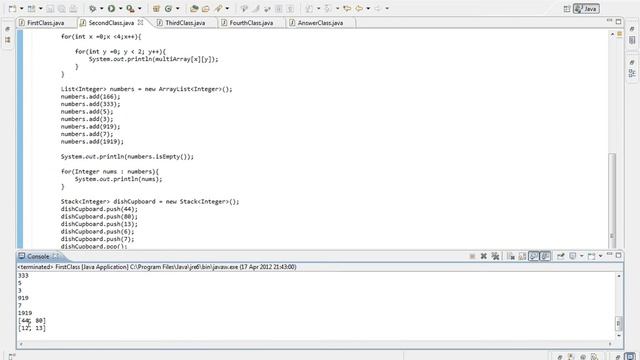This screenshot has height=360, width=640.
Task: Click the terminated FirstClass launch description
Action: point(157,267)
